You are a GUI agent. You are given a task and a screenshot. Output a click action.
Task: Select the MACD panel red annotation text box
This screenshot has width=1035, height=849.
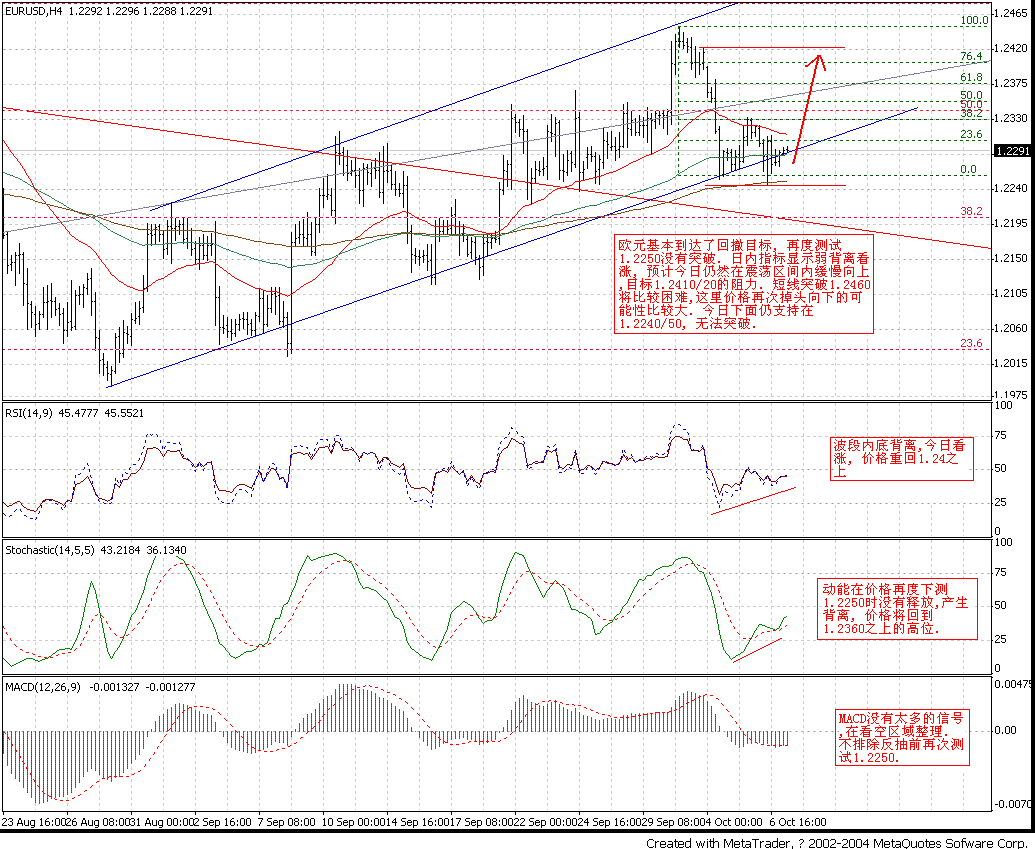(902, 737)
